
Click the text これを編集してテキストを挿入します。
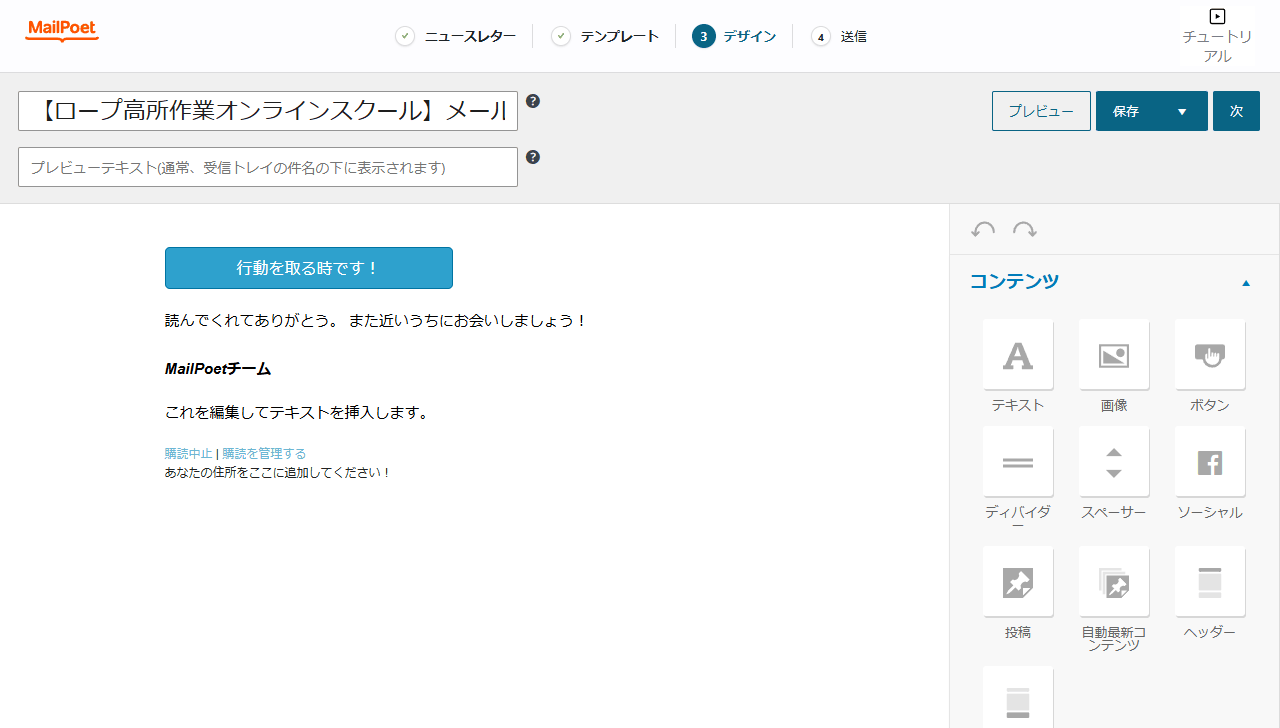point(297,412)
